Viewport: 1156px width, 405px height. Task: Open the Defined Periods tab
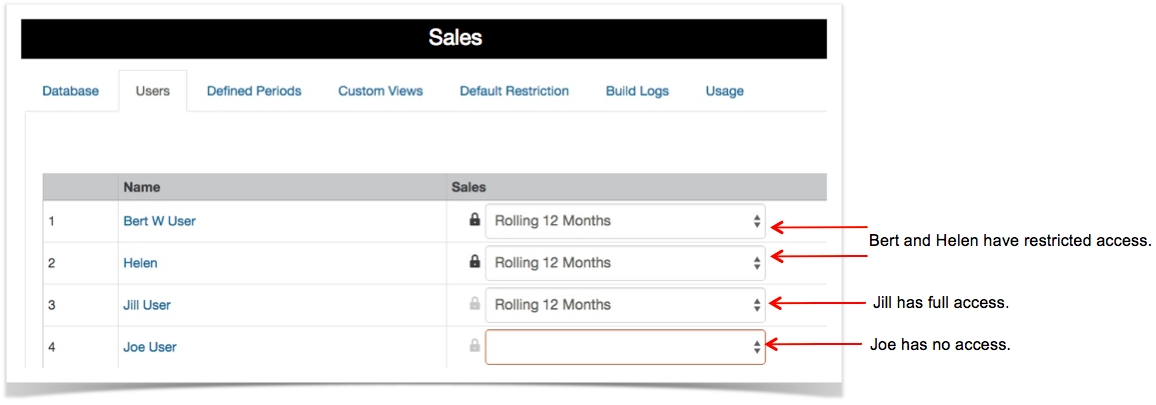pos(254,91)
